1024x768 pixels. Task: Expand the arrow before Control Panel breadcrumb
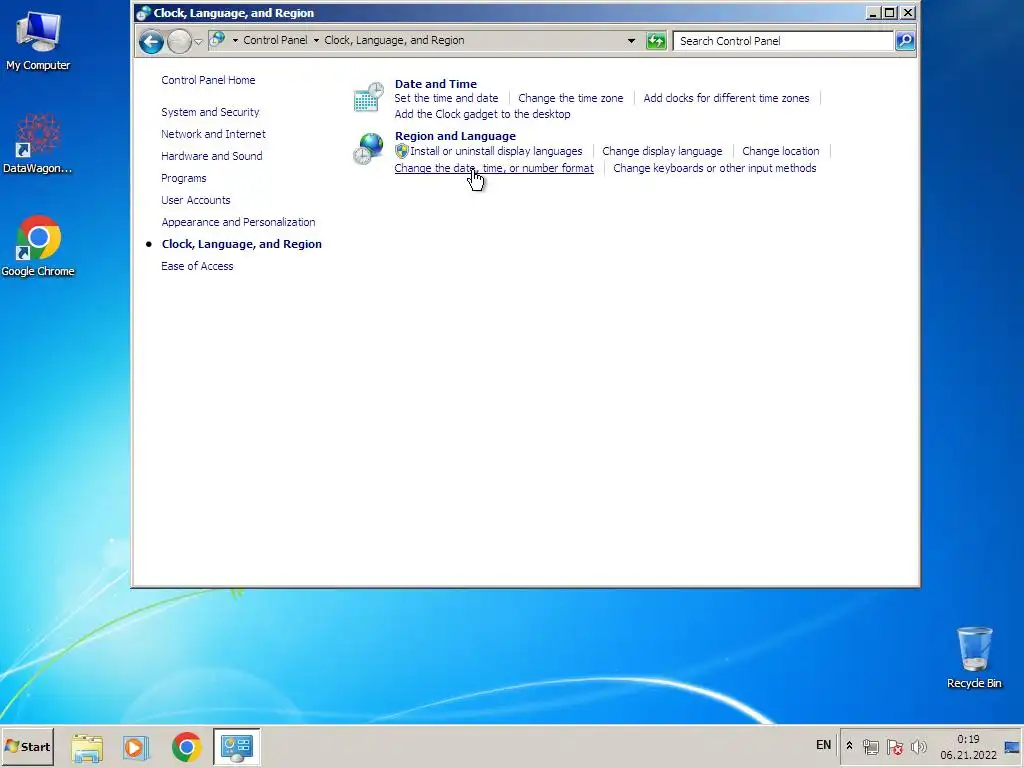[x=235, y=40]
